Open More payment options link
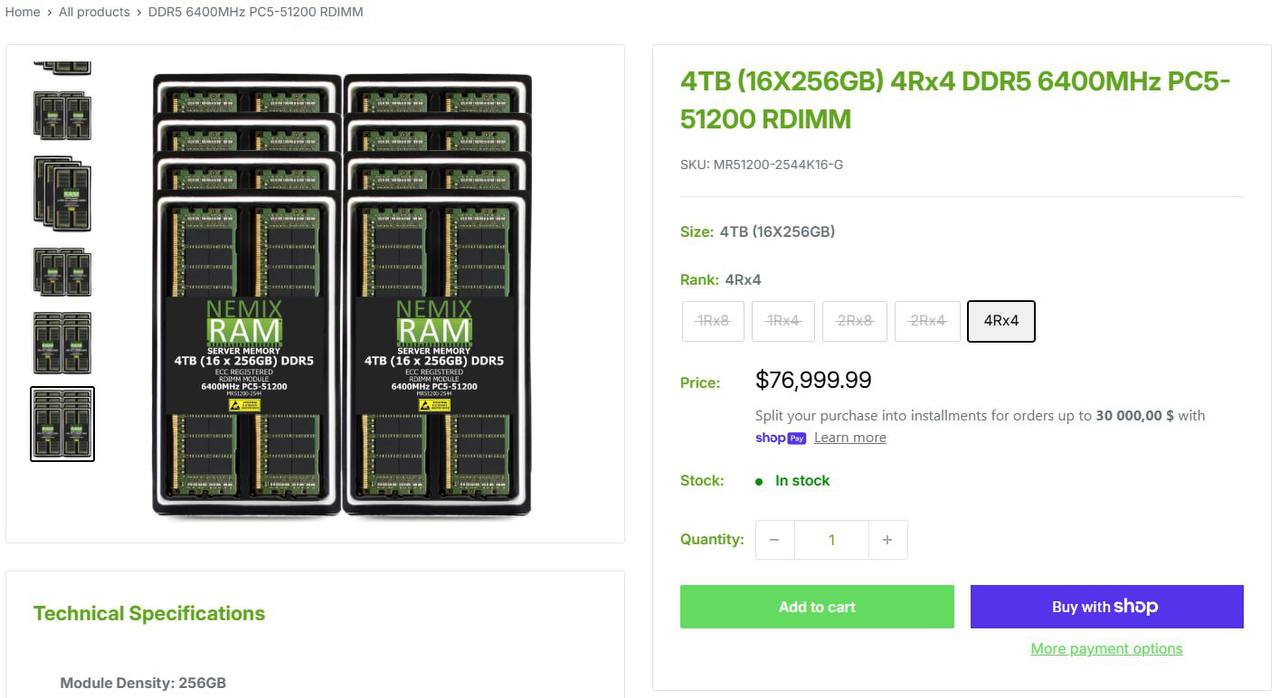This screenshot has height=698, width=1280. 1106,649
